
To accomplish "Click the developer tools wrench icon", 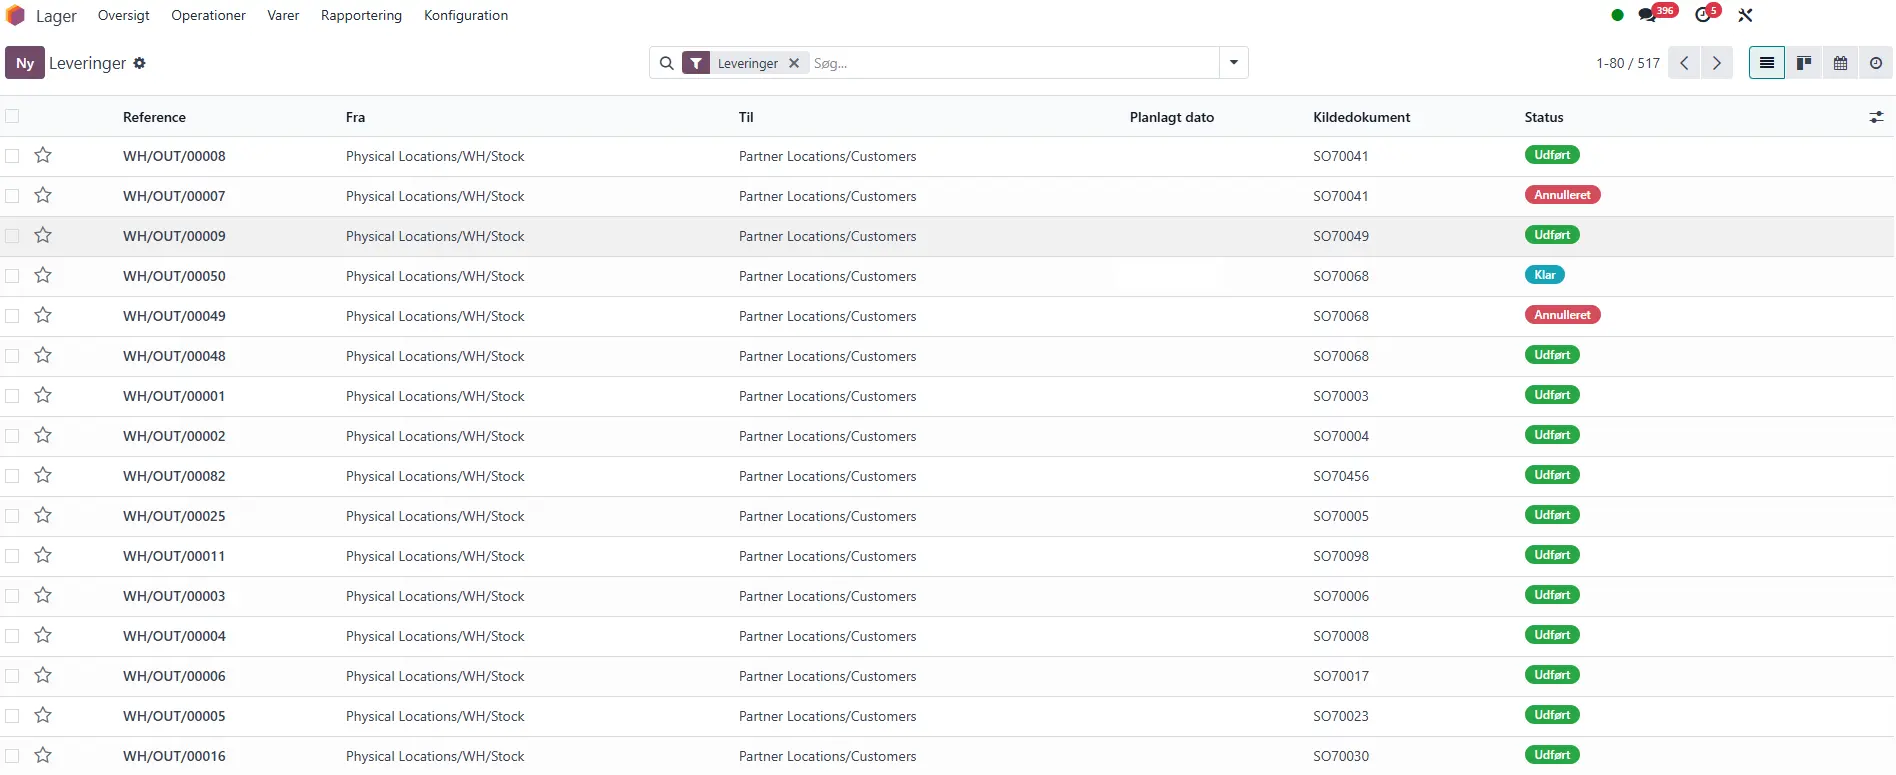I will (1745, 15).
